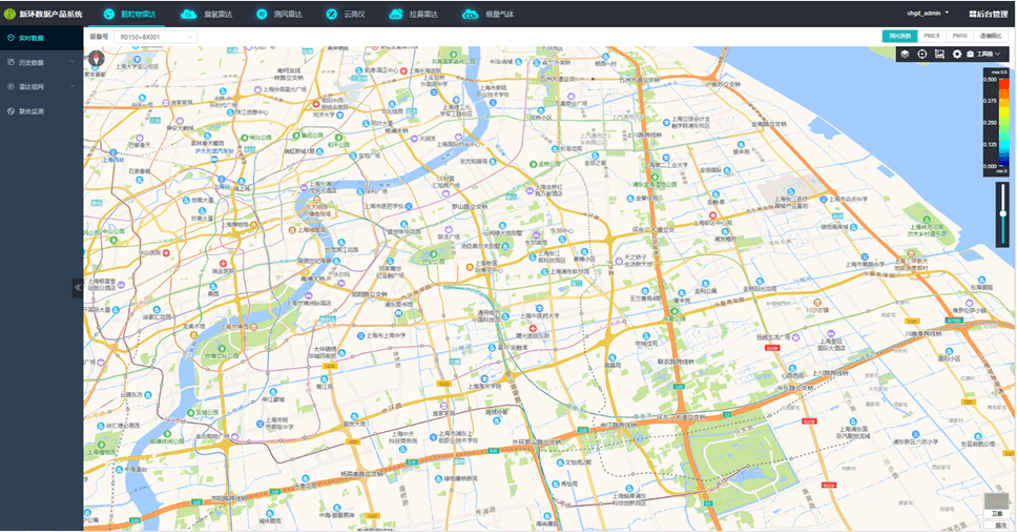Screen dimensions: 1017x532
Task: Open 后台管理 backend management
Action: pos(988,14)
